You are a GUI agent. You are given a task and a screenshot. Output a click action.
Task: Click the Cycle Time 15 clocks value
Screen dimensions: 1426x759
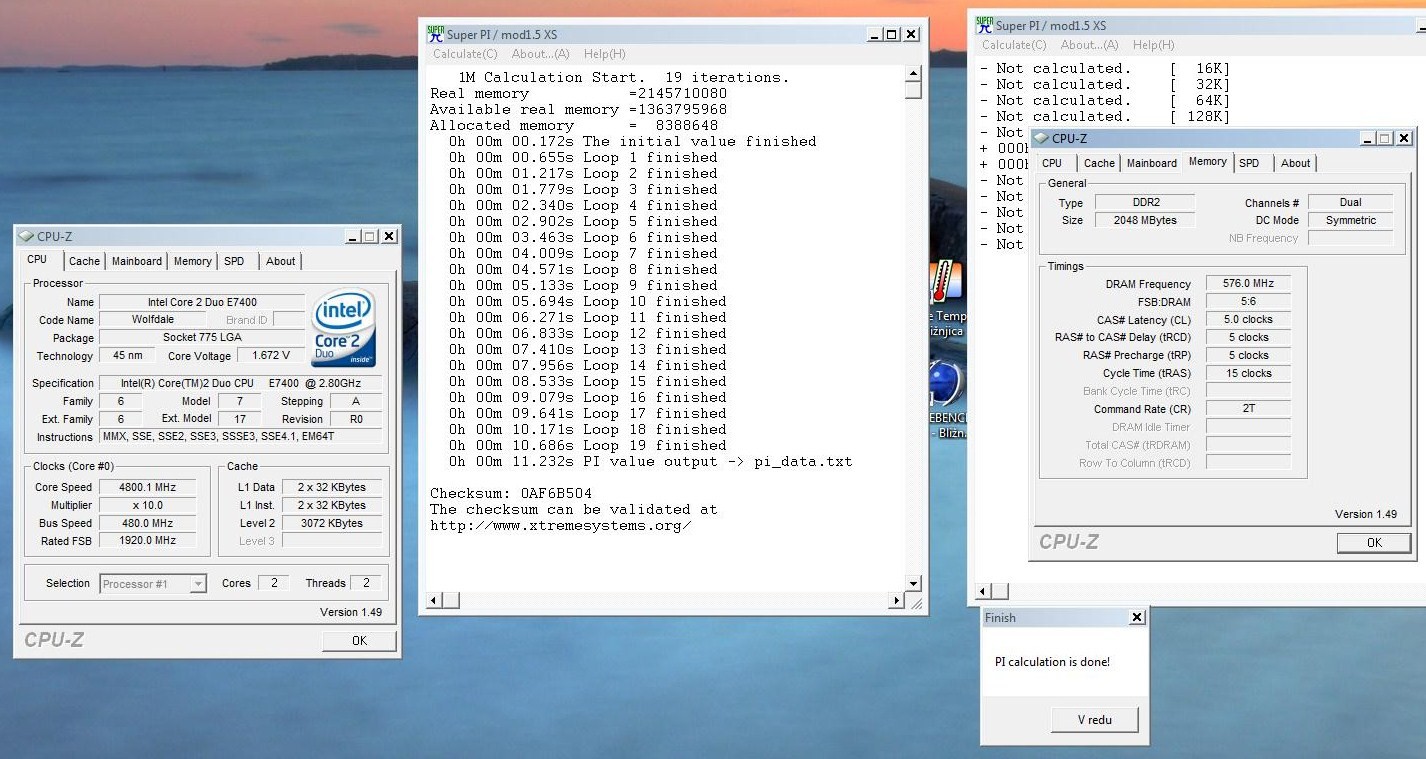[x=1248, y=373]
